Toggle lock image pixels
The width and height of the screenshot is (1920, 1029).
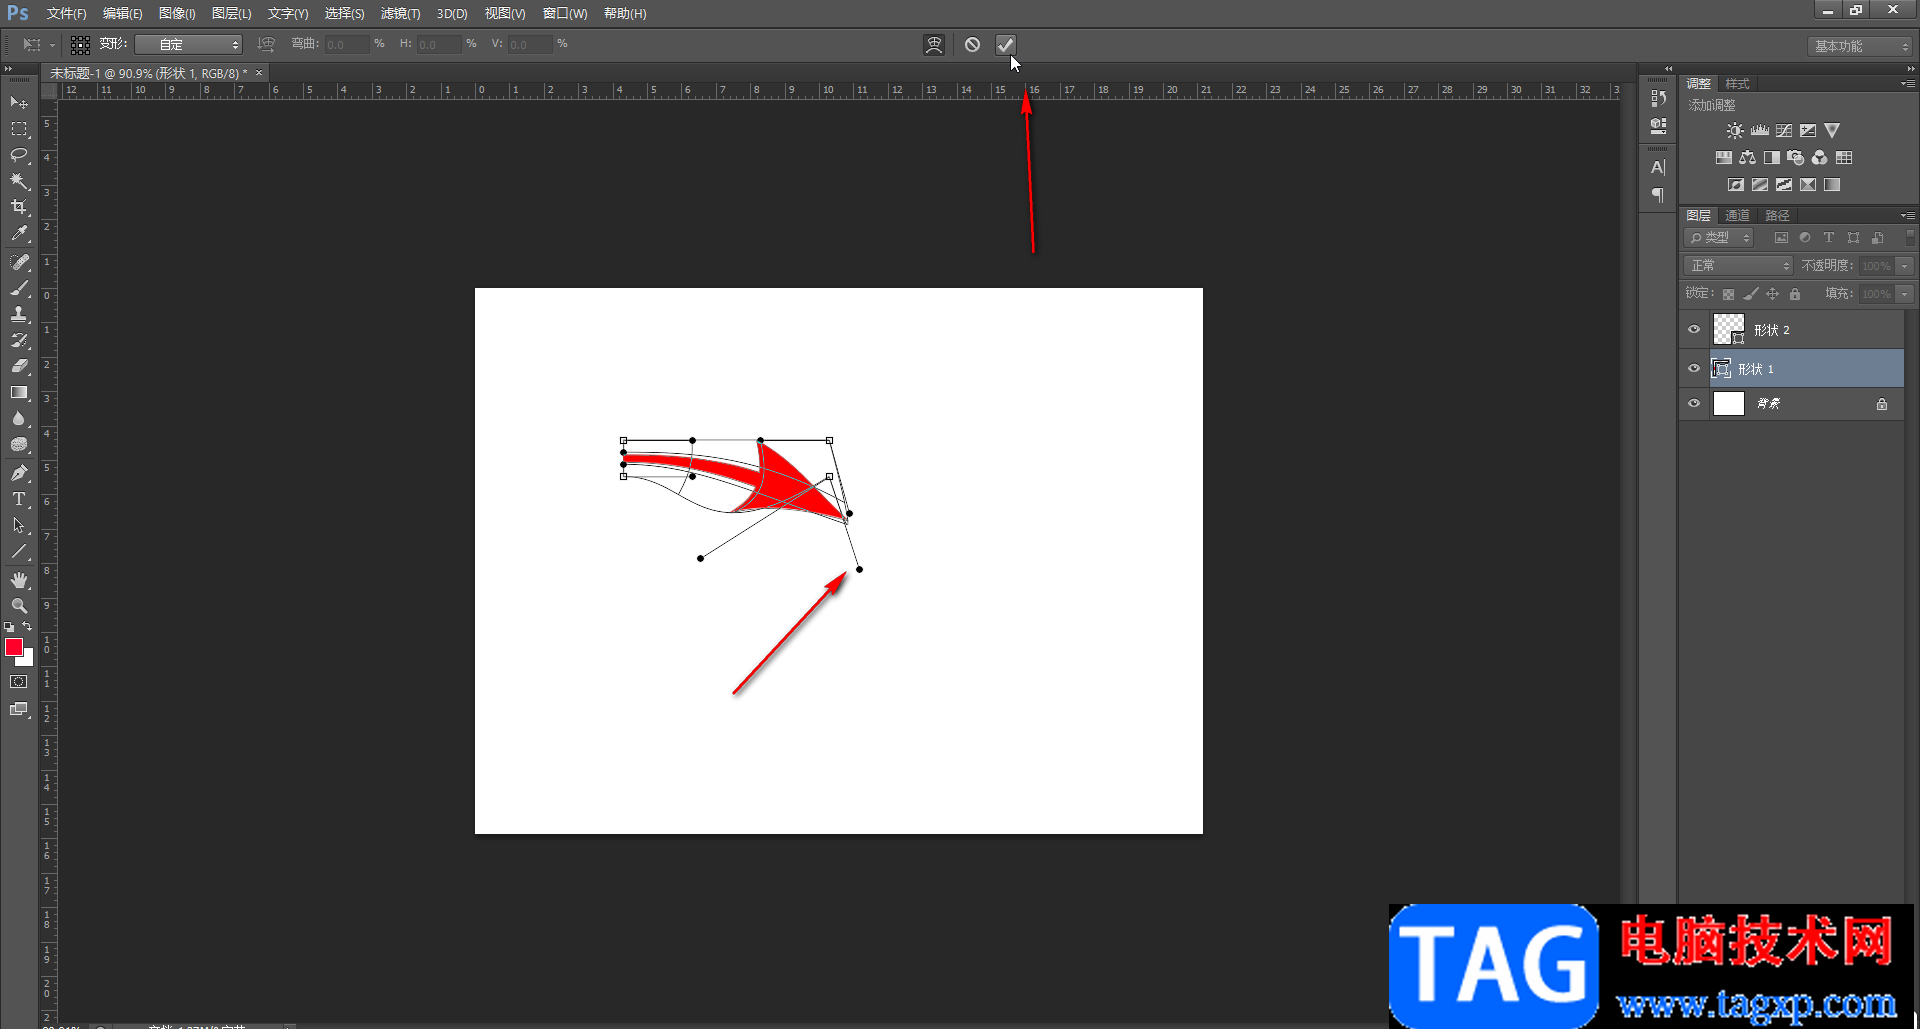tap(1750, 294)
